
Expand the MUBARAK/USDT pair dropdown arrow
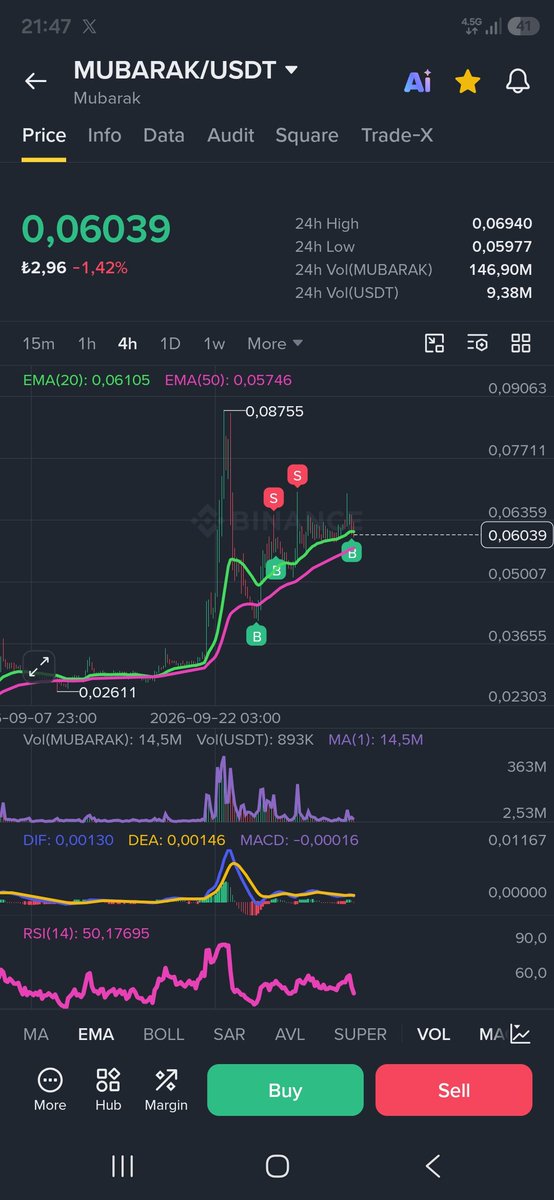click(292, 70)
